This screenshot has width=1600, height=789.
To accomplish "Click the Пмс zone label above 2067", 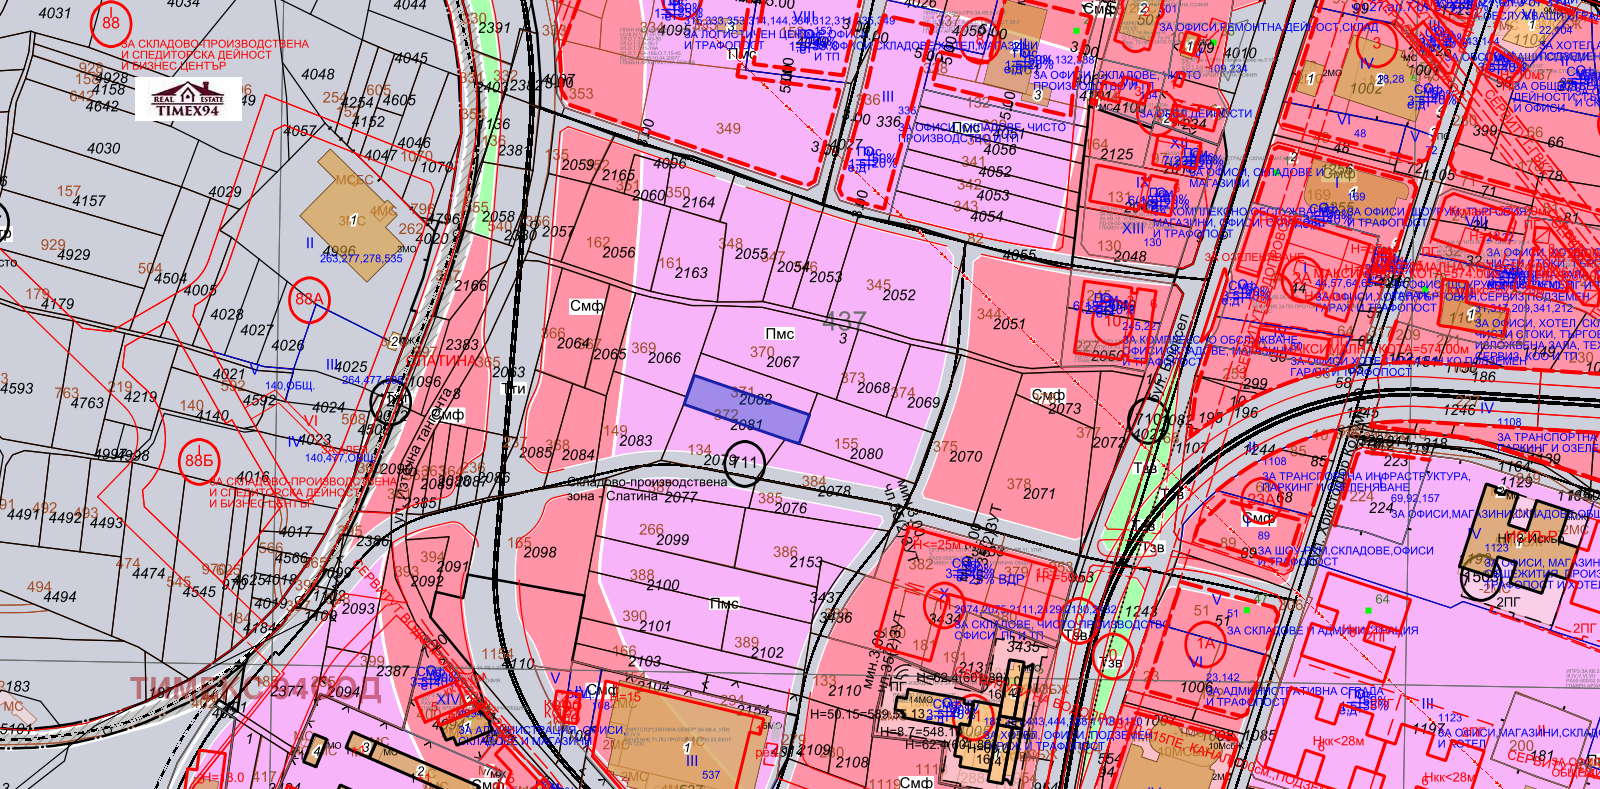I will pos(780,334).
